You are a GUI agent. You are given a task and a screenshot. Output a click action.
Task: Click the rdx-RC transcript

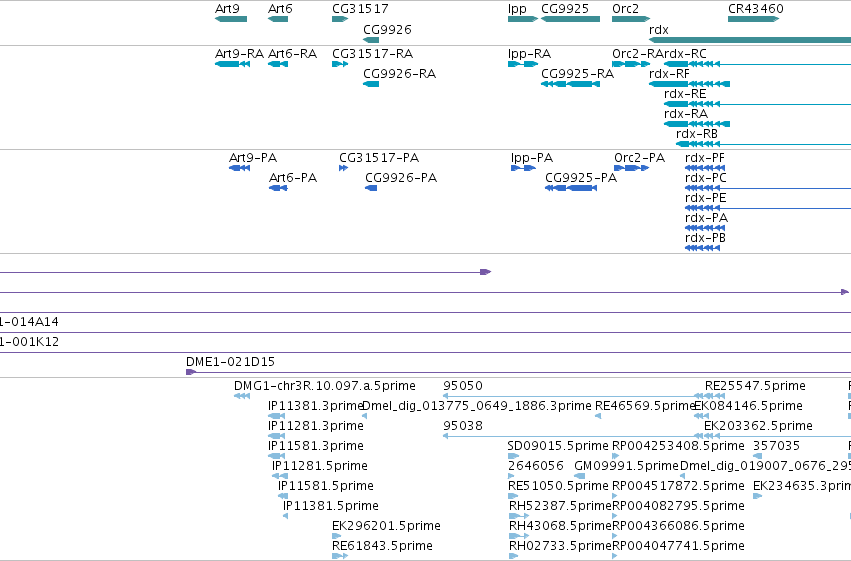click(x=758, y=64)
